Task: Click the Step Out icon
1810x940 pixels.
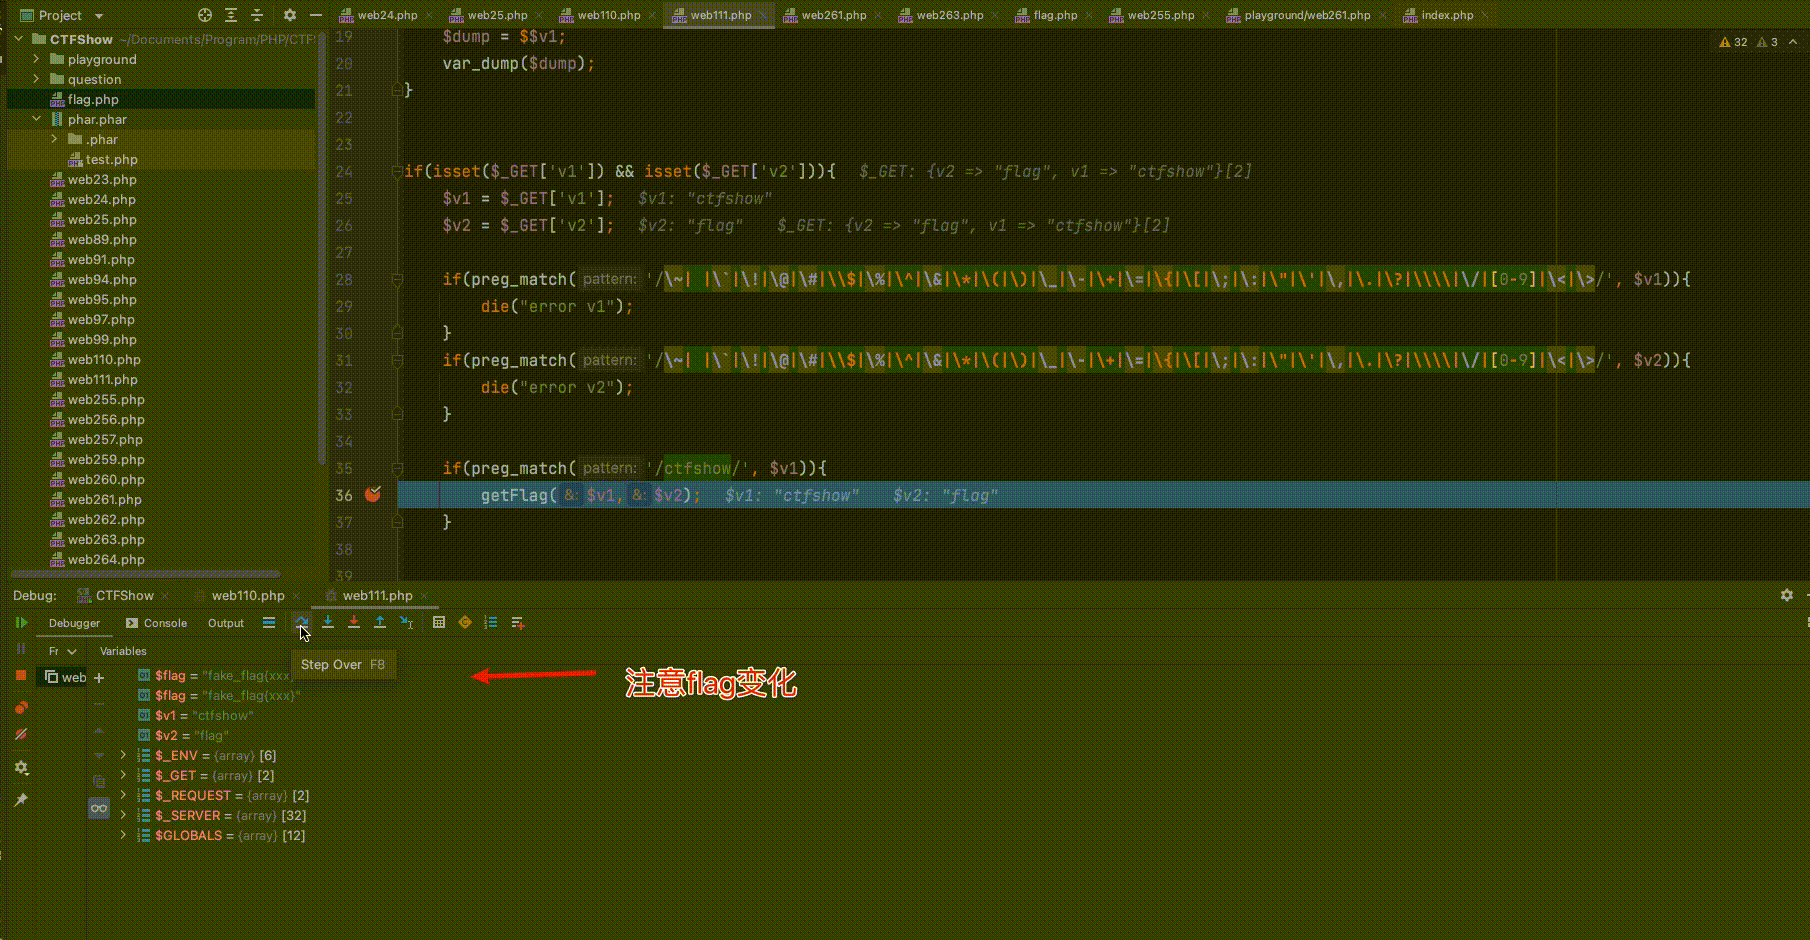Action: pyautogui.click(x=379, y=622)
